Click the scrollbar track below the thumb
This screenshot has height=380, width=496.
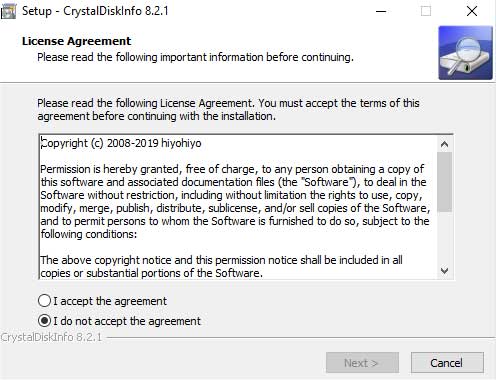(x=444, y=237)
